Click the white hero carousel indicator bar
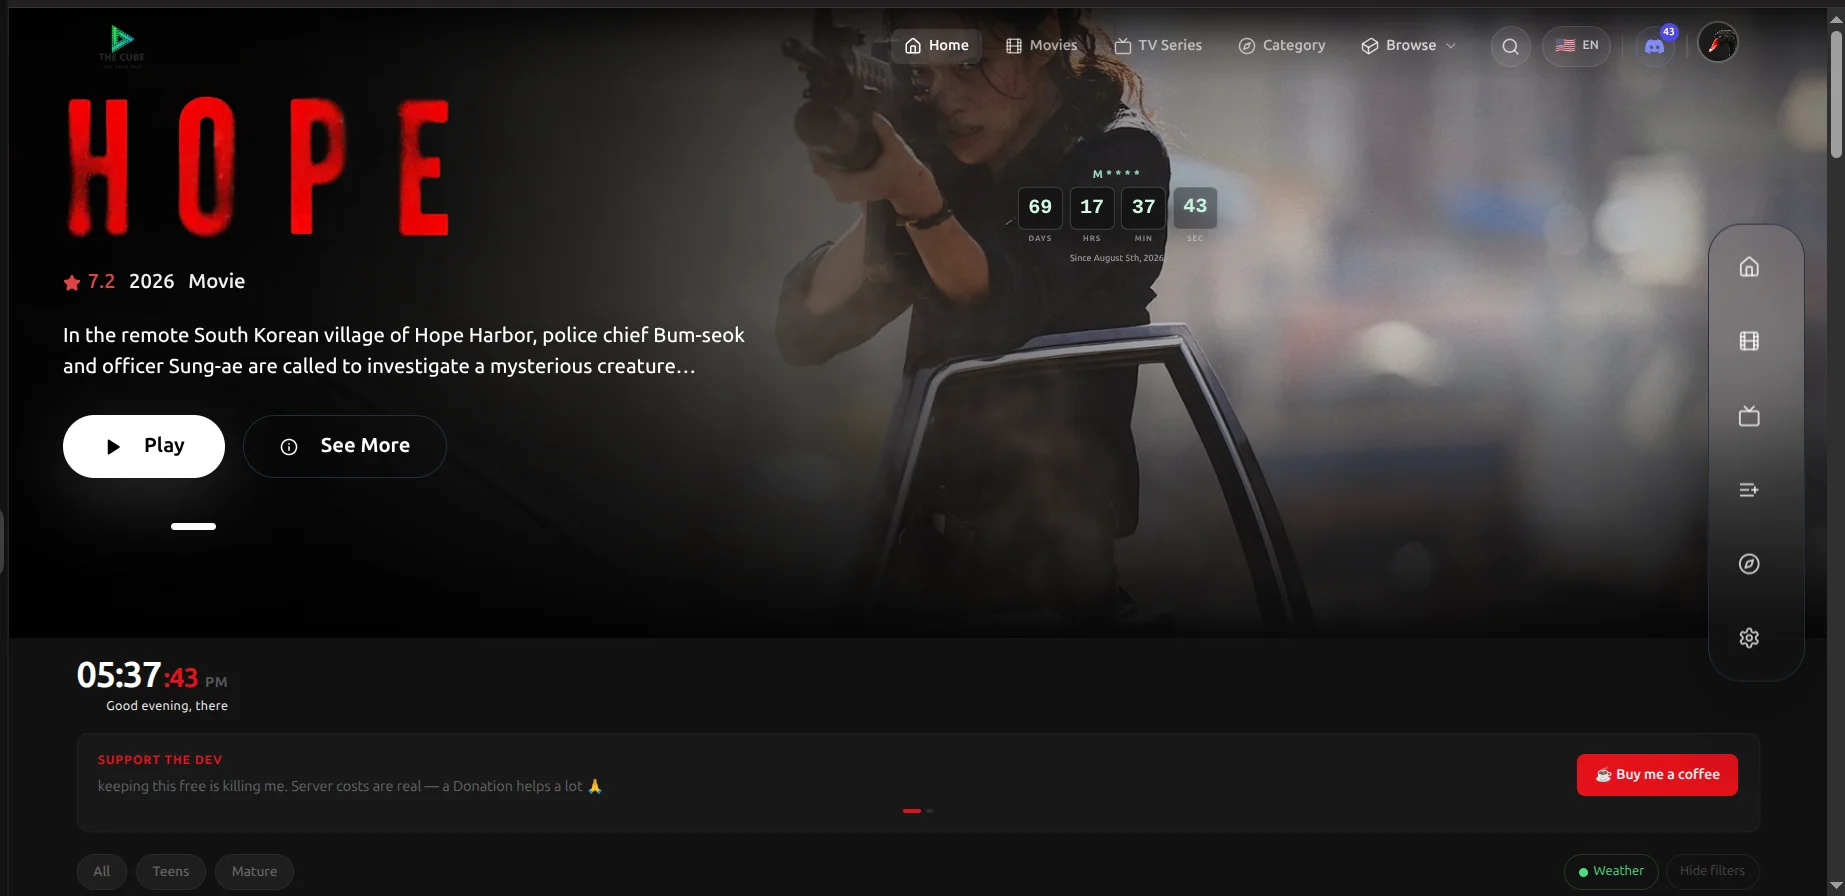This screenshot has width=1845, height=896. tap(193, 526)
